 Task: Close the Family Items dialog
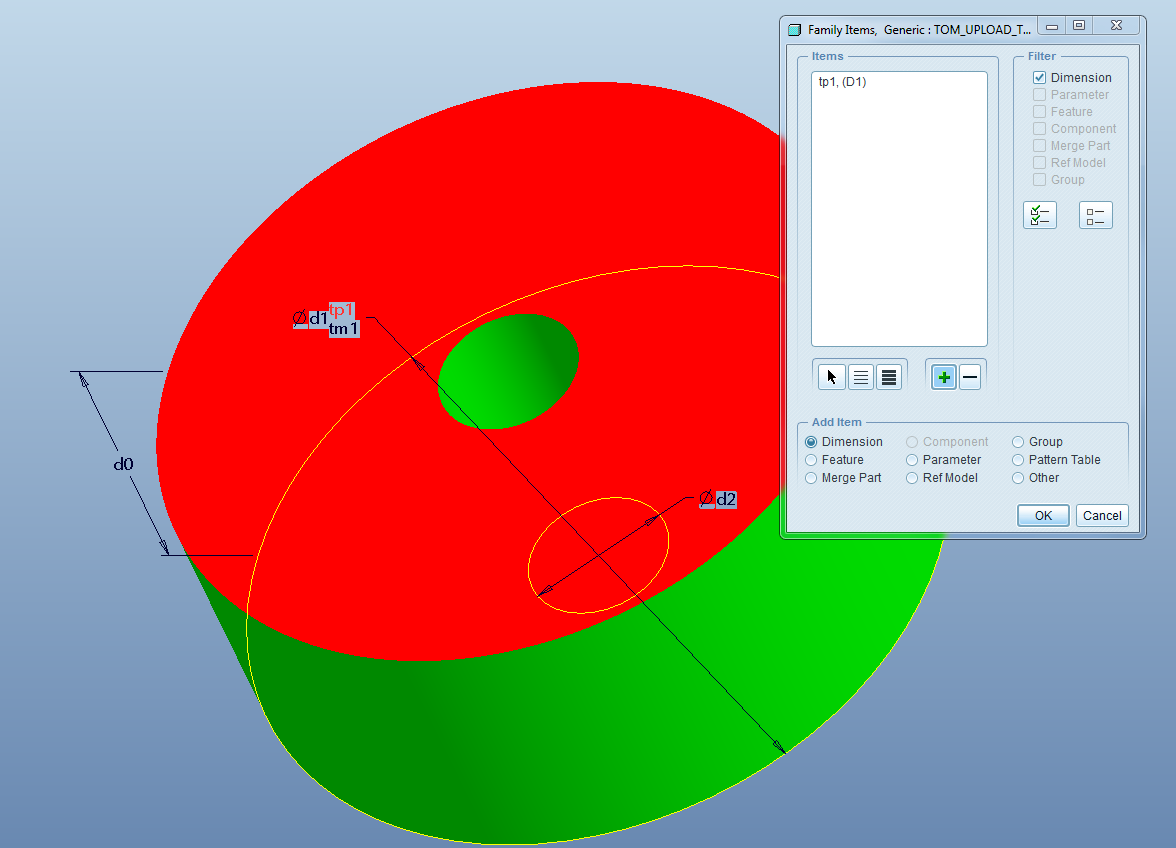pos(1116,26)
